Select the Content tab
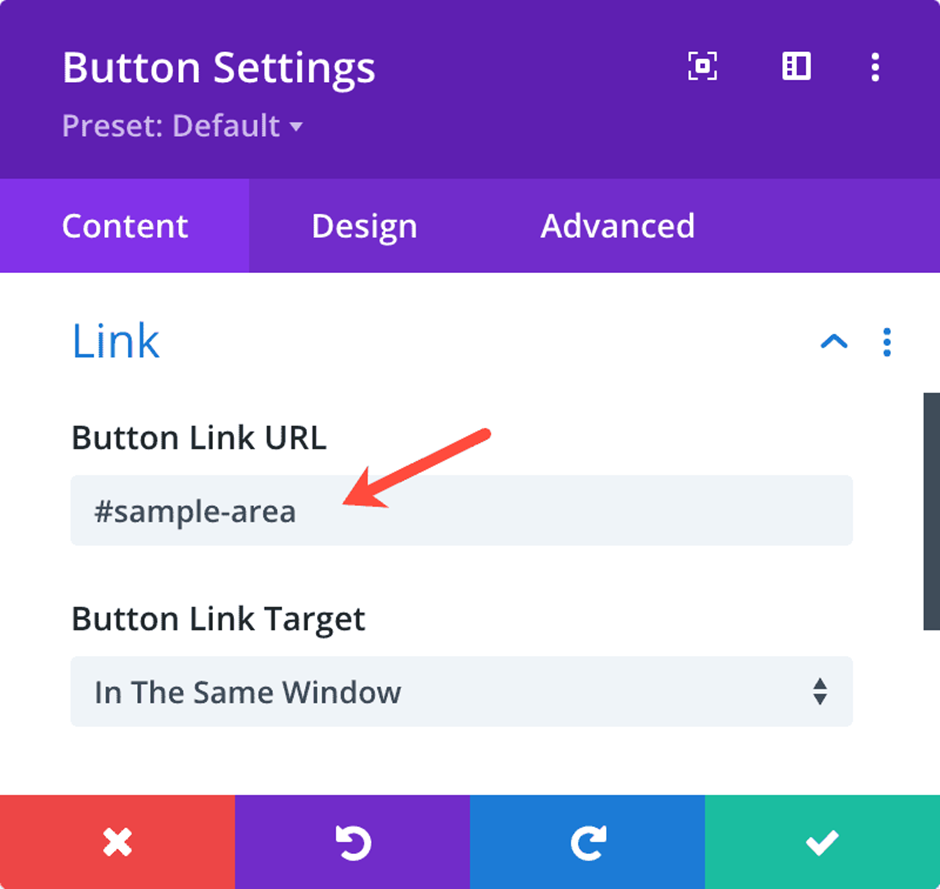Viewport: 940px width, 889px height. (x=125, y=226)
